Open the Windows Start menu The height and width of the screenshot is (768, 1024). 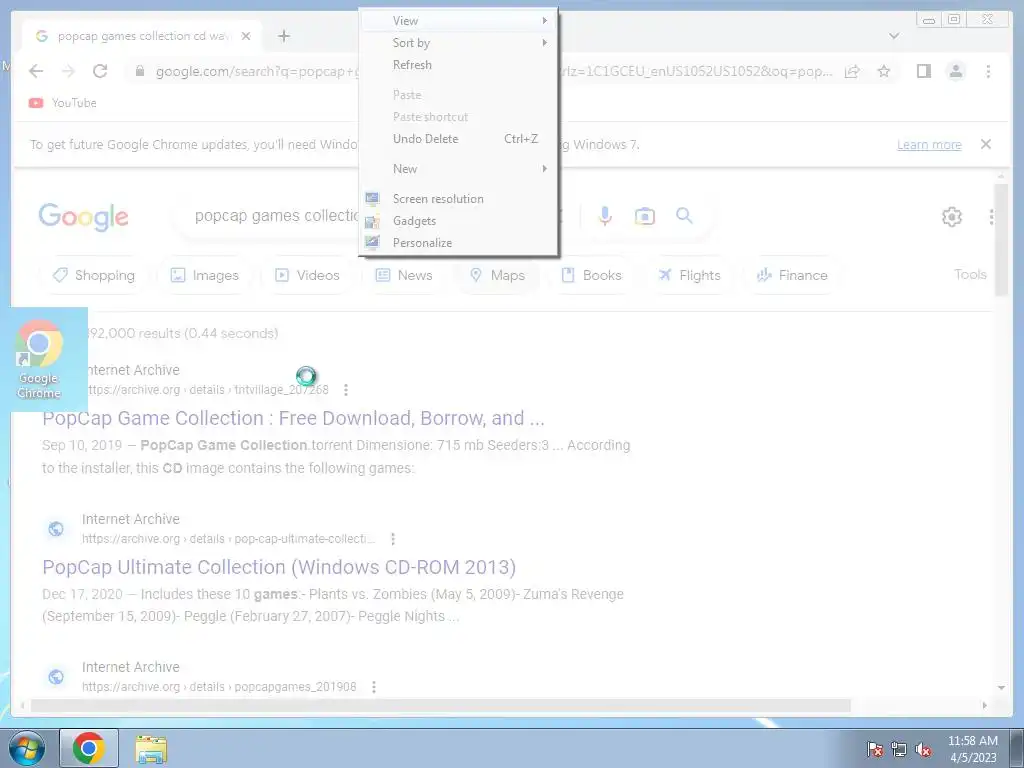tap(27, 748)
